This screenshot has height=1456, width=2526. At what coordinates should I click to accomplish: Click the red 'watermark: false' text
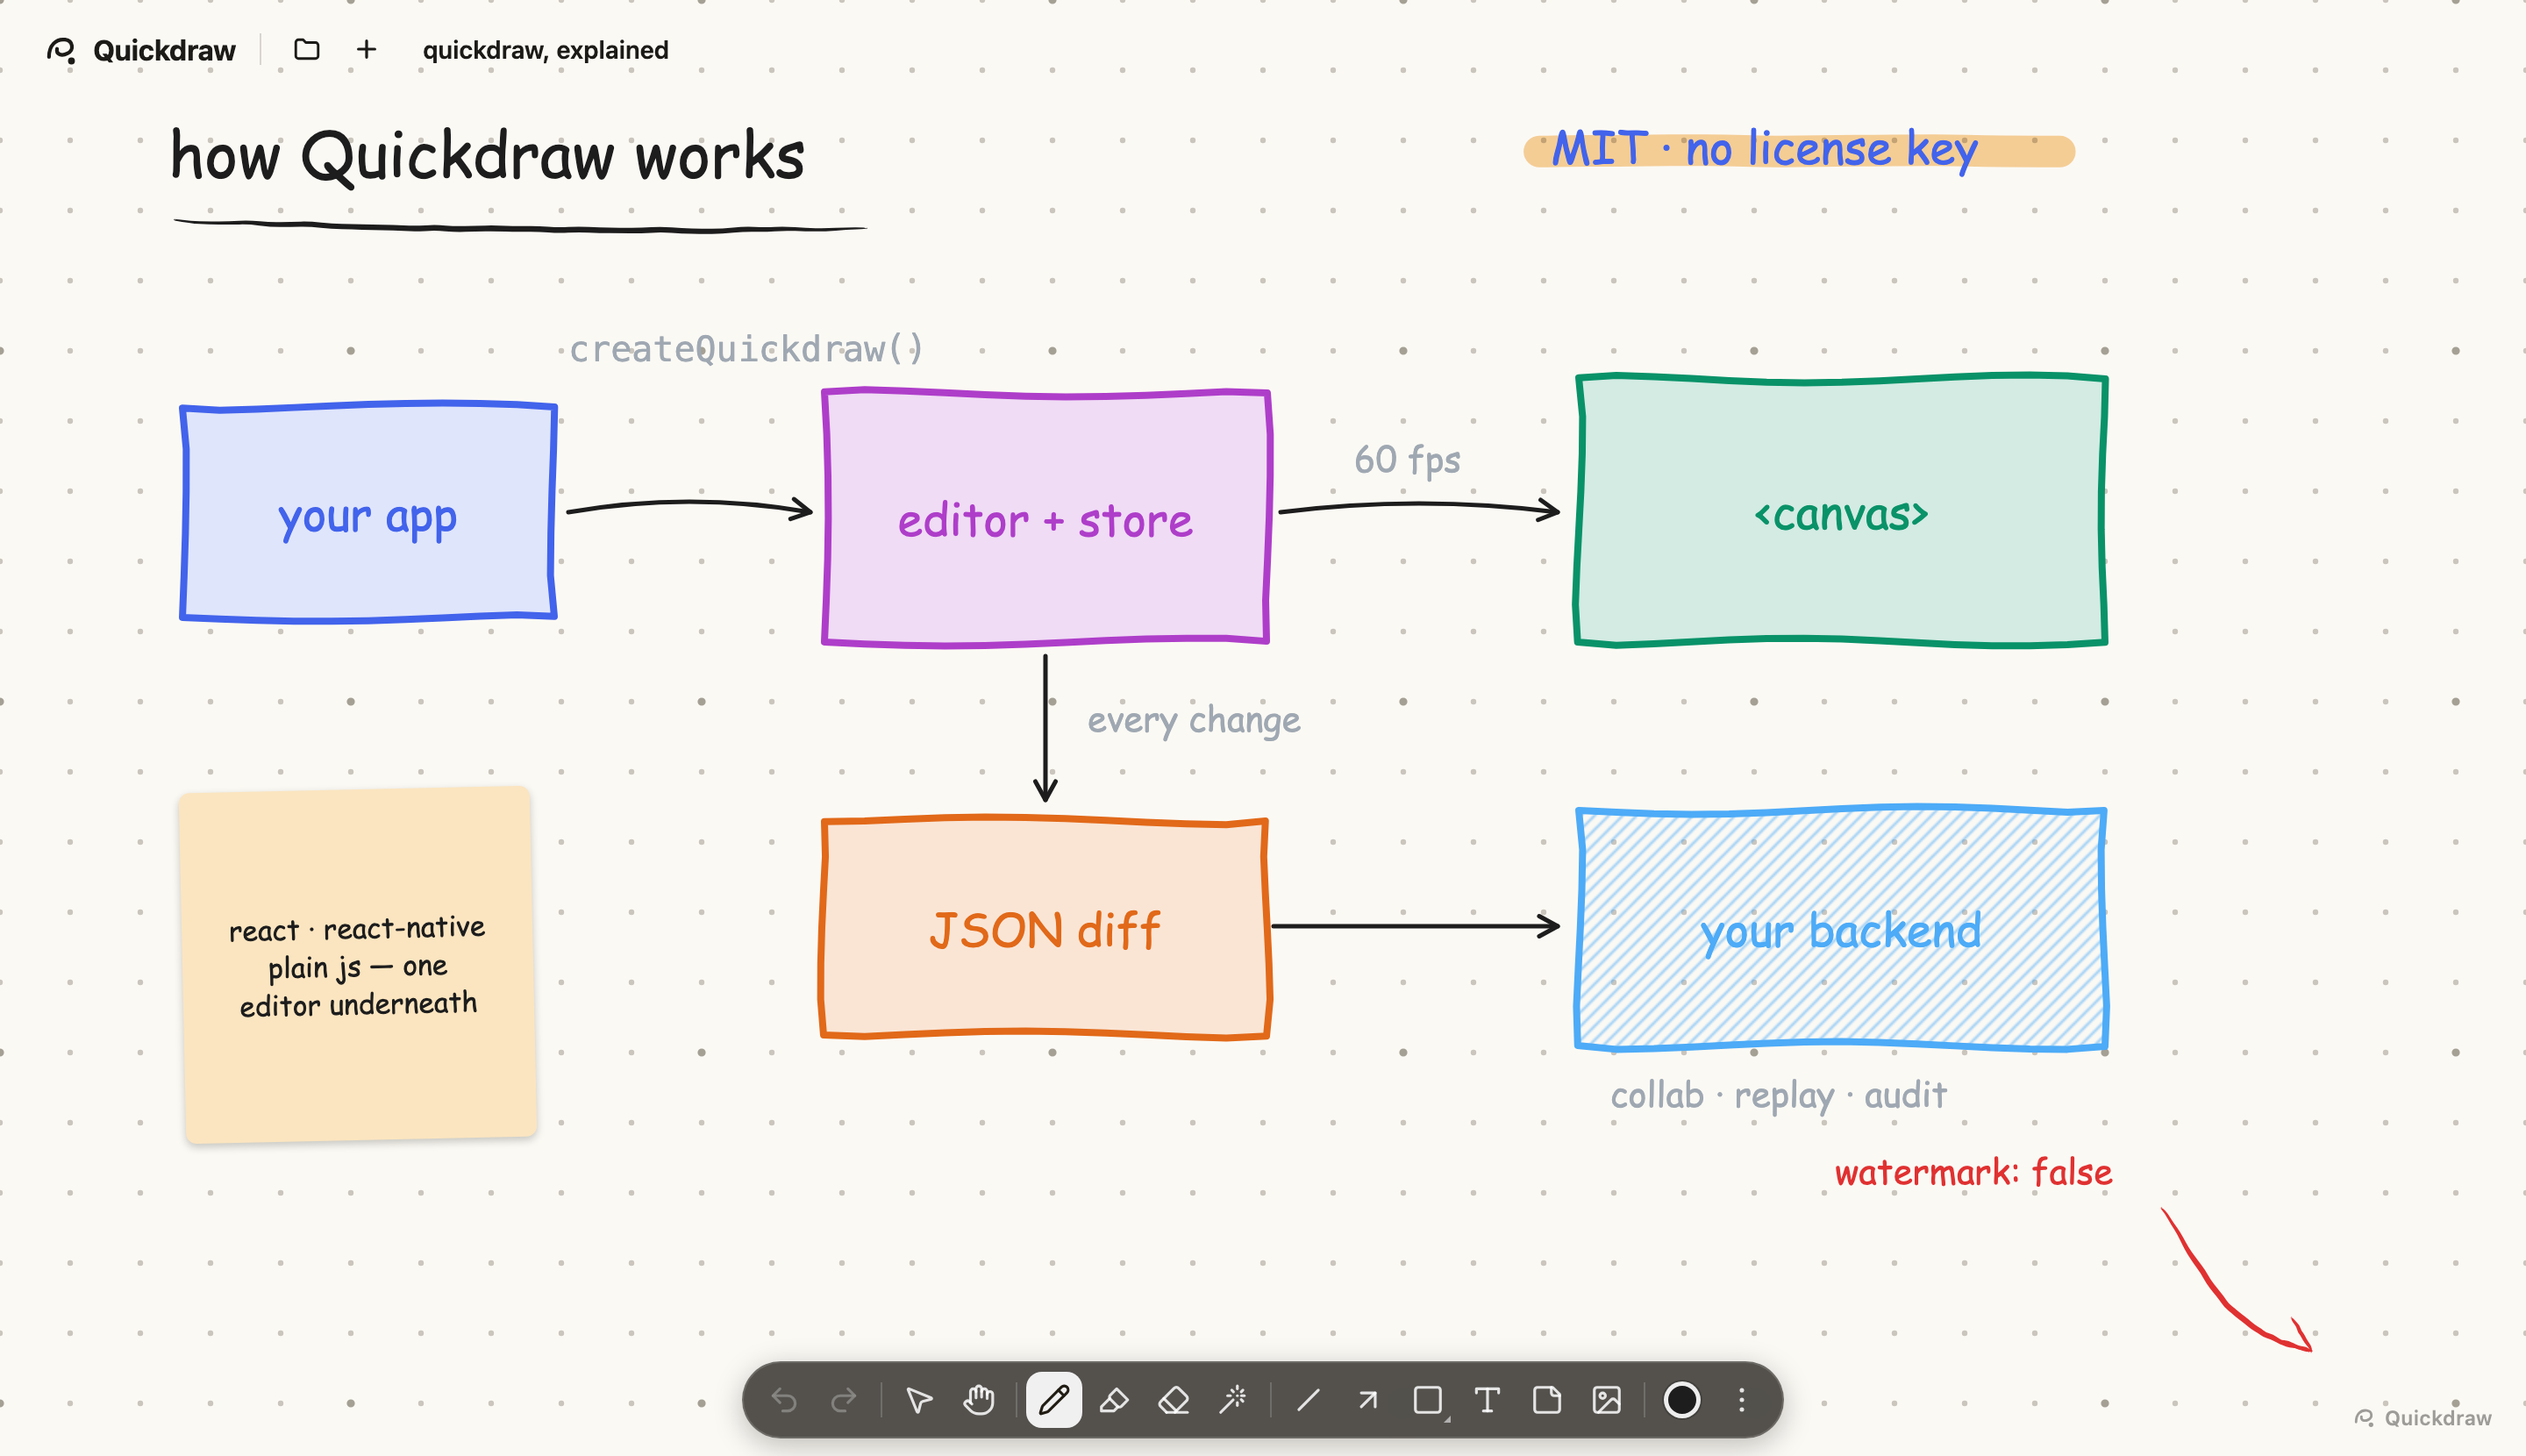tap(1973, 1172)
